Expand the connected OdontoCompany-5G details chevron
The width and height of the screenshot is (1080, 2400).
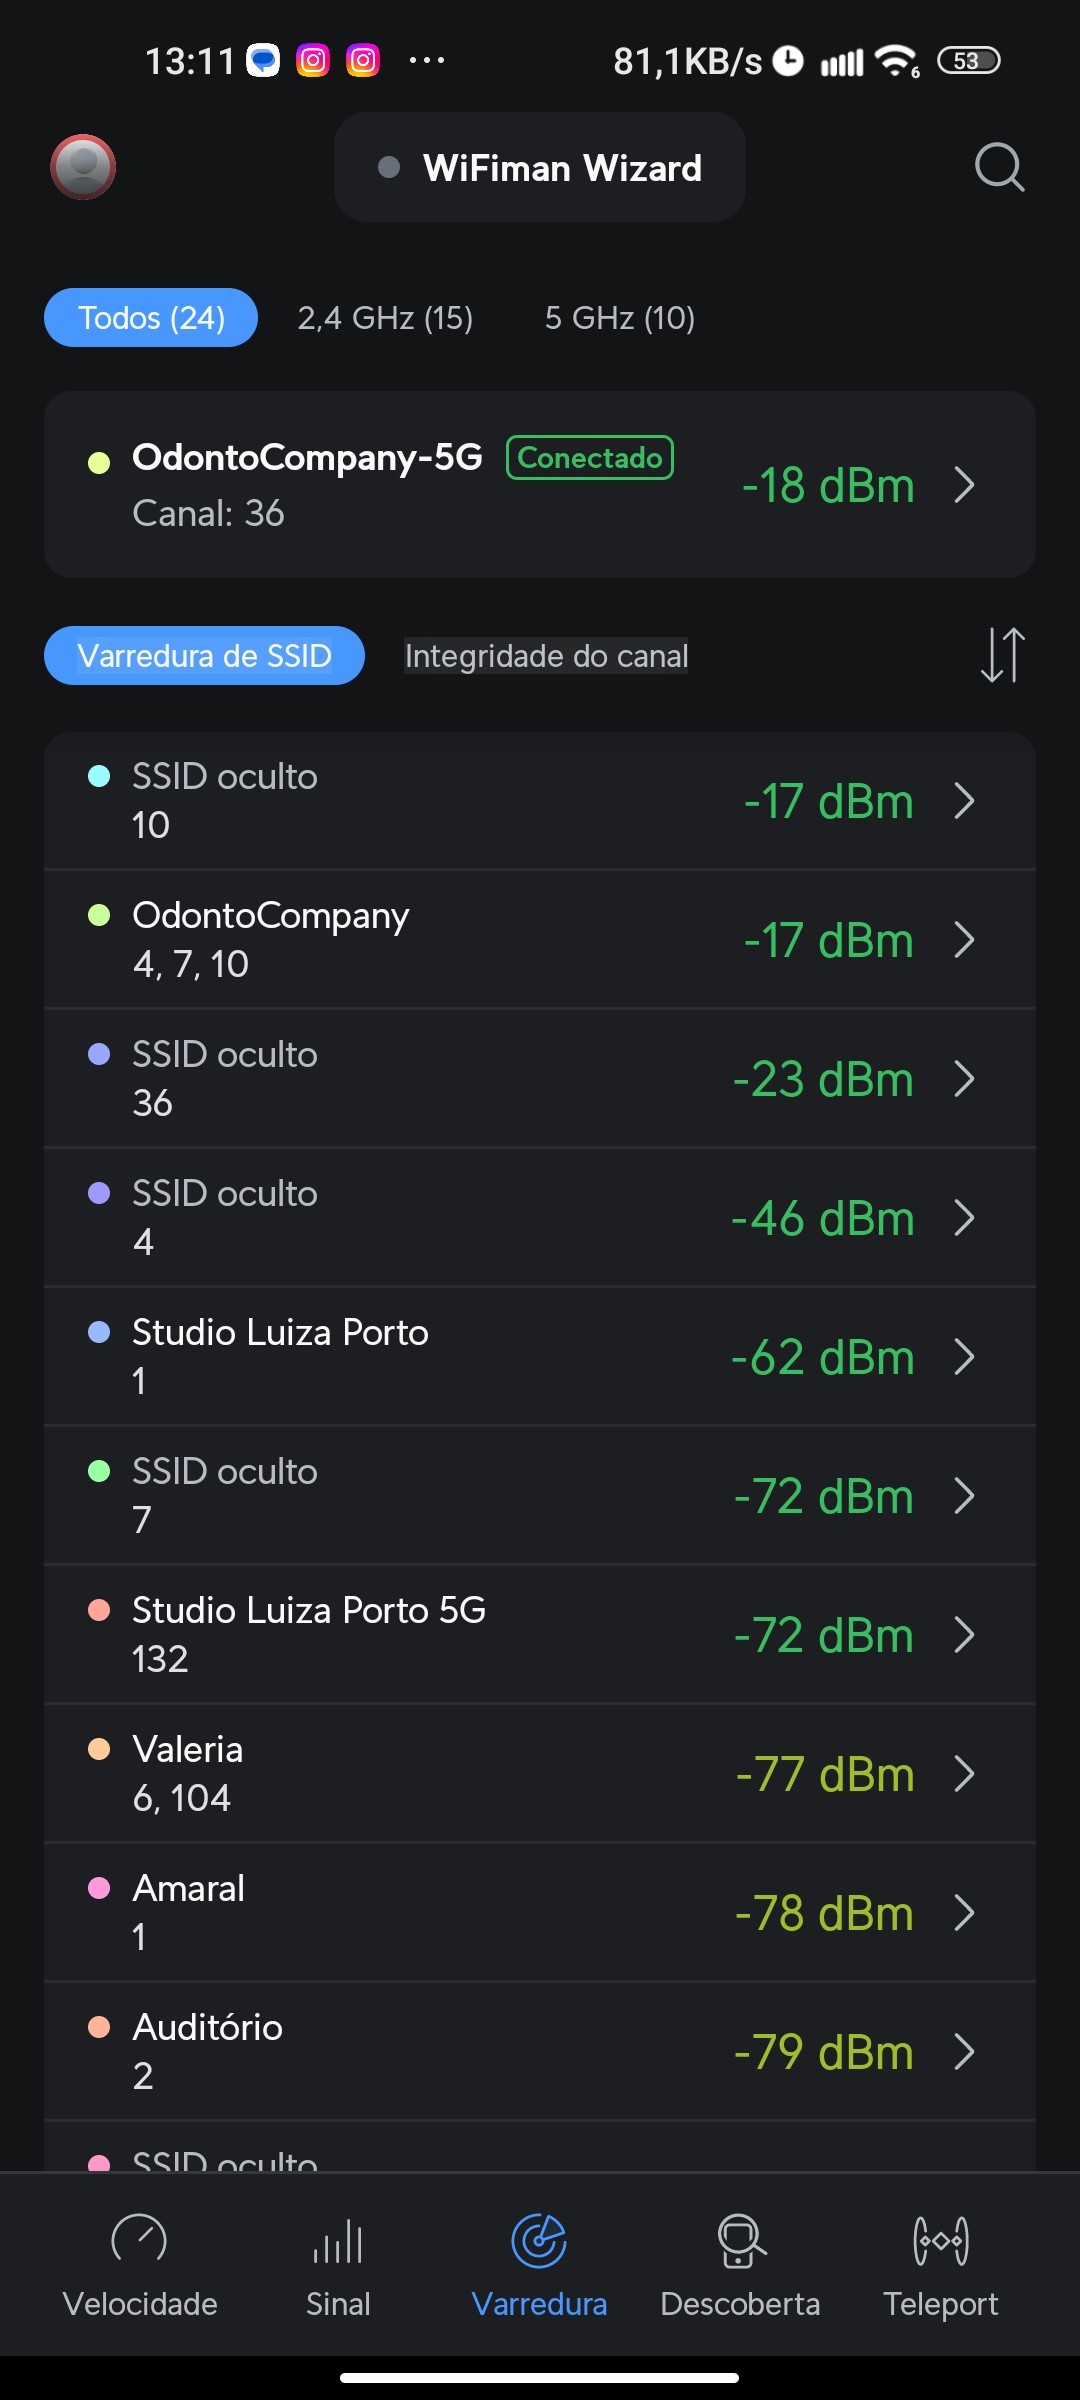pyautogui.click(x=964, y=485)
